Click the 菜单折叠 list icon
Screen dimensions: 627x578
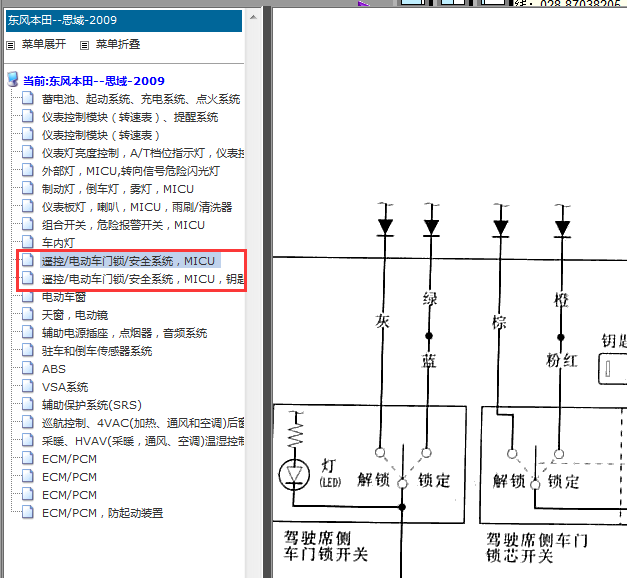point(84,45)
